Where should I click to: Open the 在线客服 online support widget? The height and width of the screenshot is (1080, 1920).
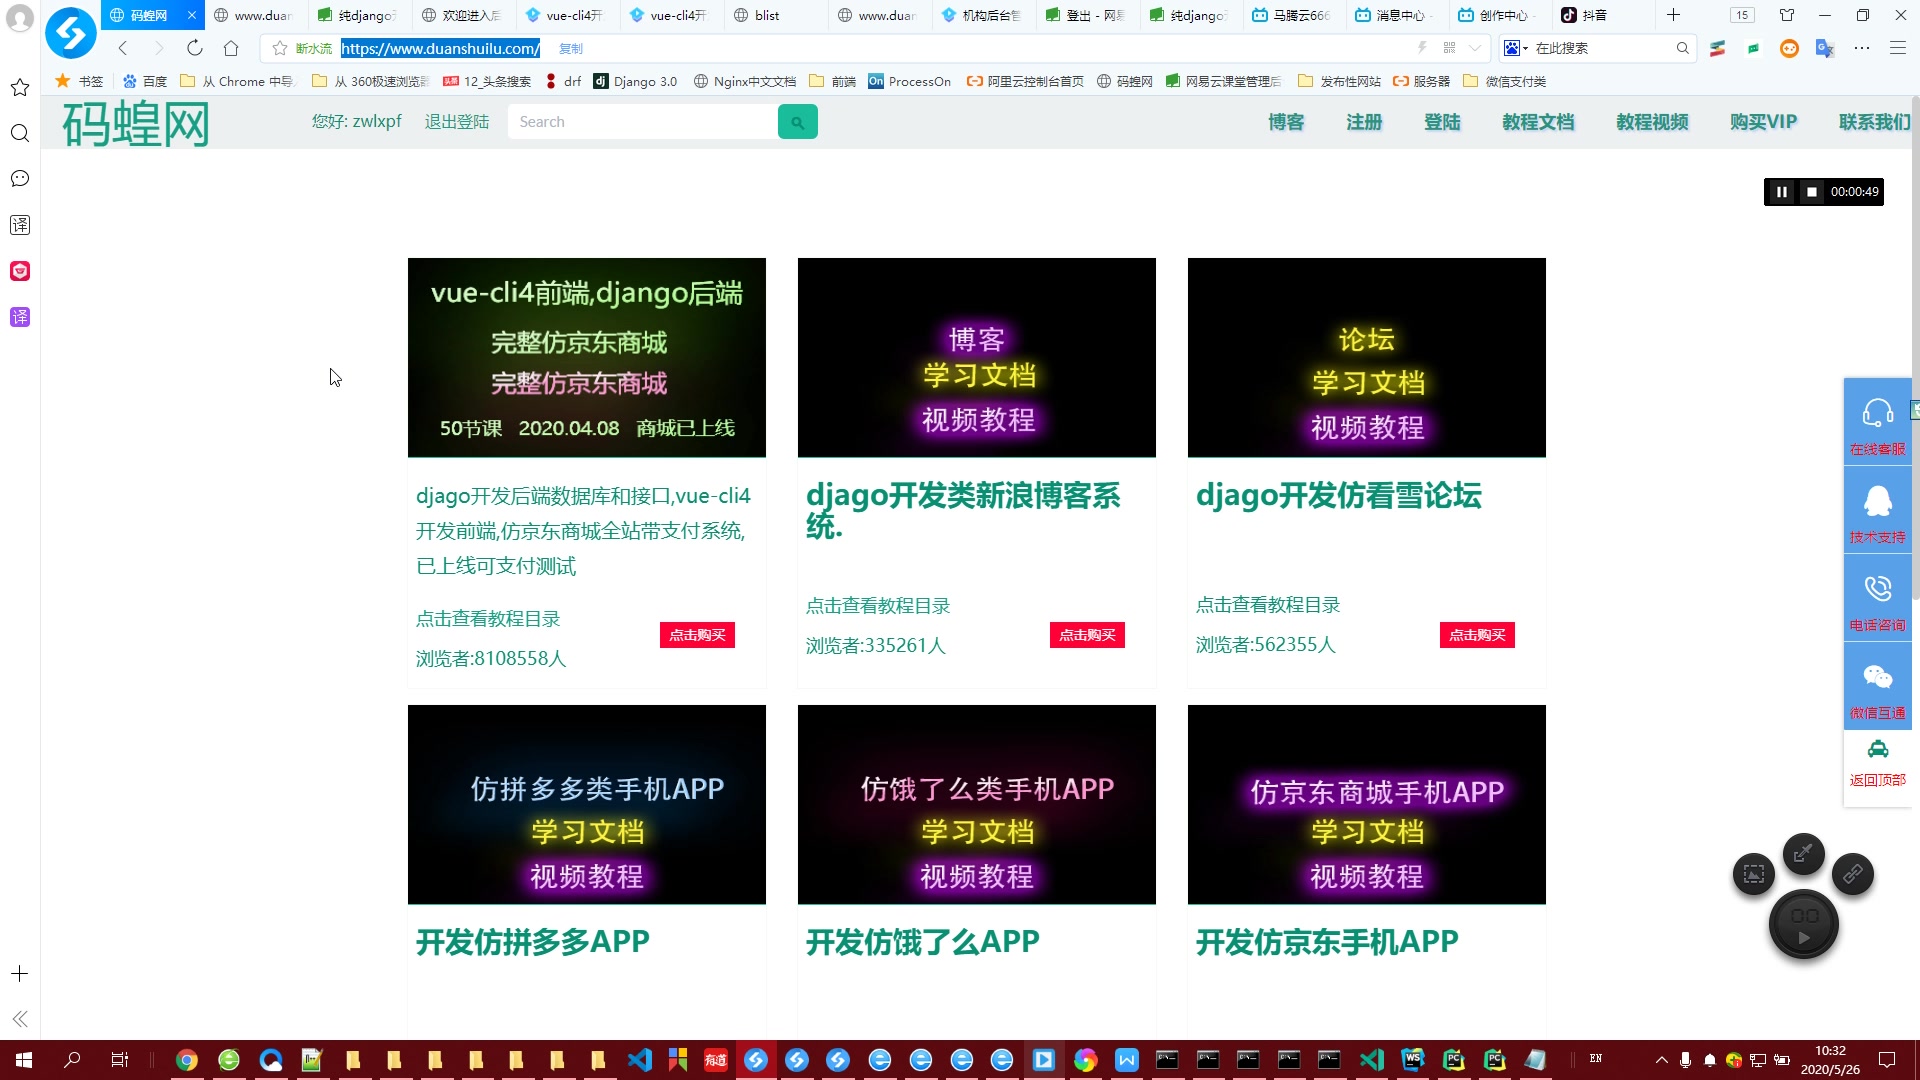[x=1877, y=423]
